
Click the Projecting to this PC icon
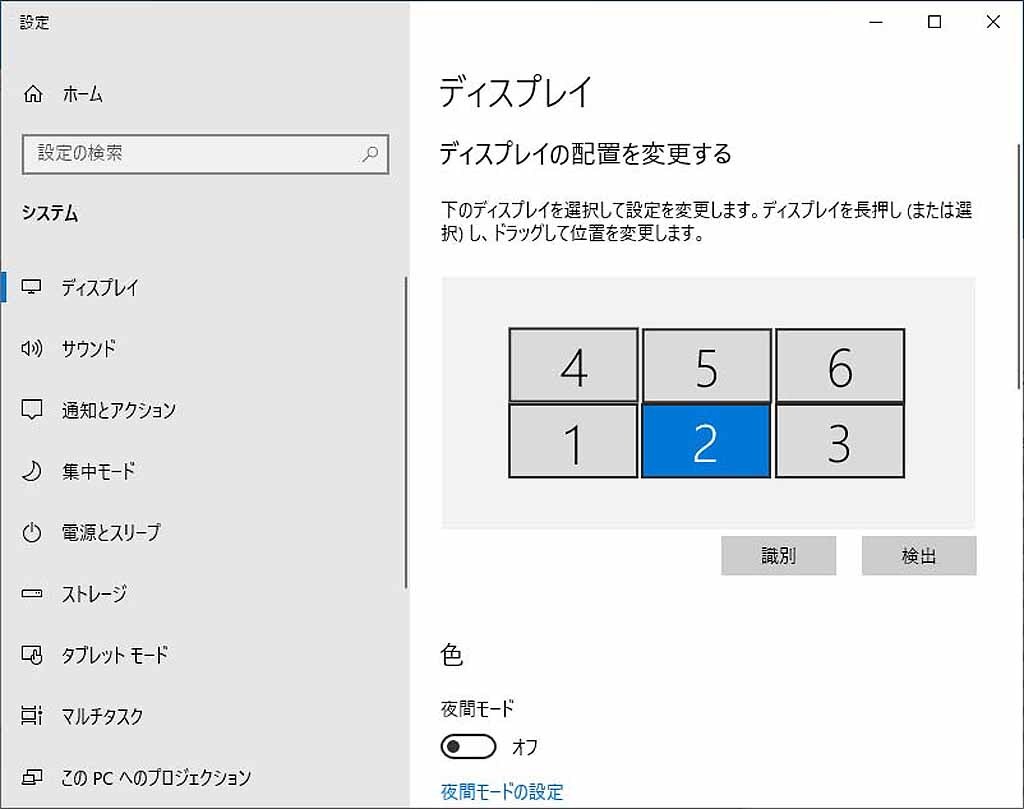pyautogui.click(x=31, y=777)
